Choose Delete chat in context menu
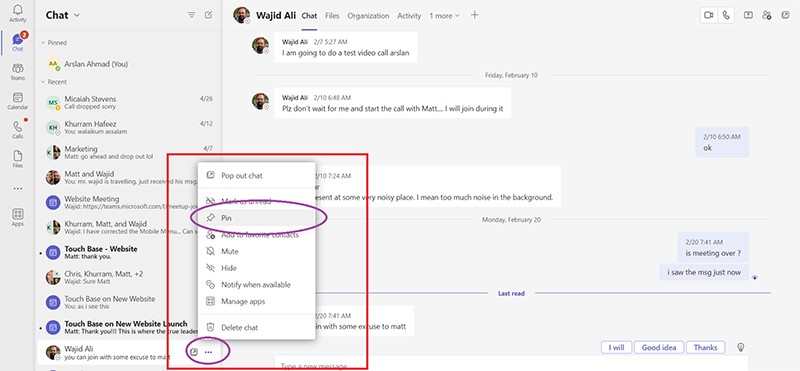Screen dimensions: 800x371 tap(256, 328)
